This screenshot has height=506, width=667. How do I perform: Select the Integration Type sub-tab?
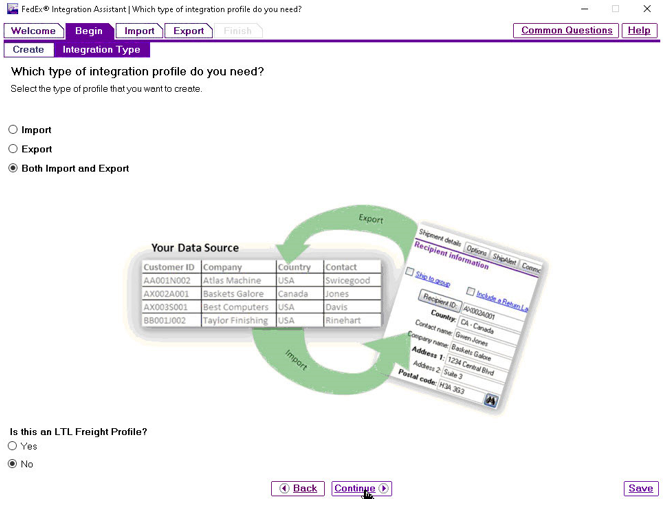[101, 49]
